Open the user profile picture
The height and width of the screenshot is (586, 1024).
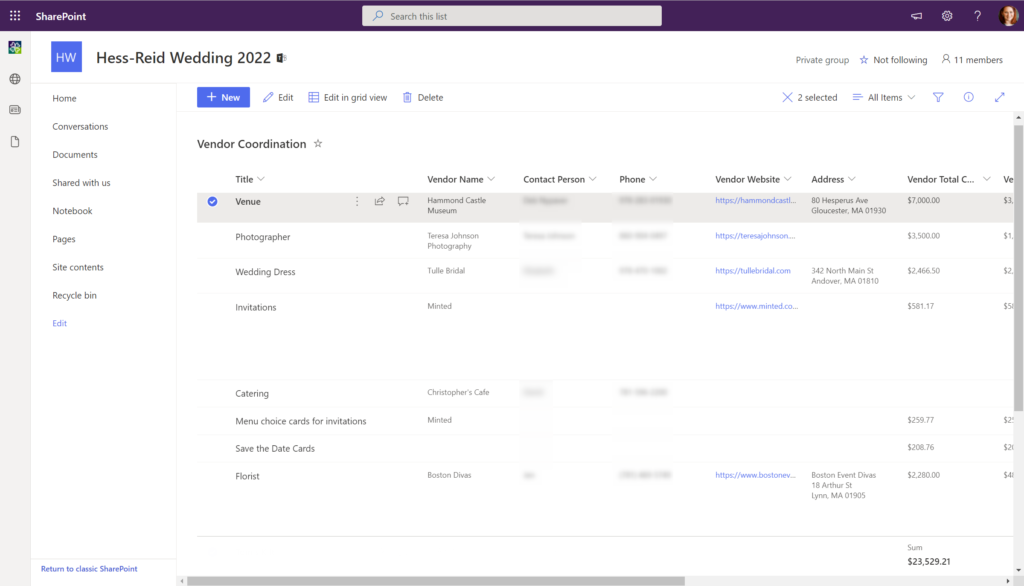[x=1008, y=16]
